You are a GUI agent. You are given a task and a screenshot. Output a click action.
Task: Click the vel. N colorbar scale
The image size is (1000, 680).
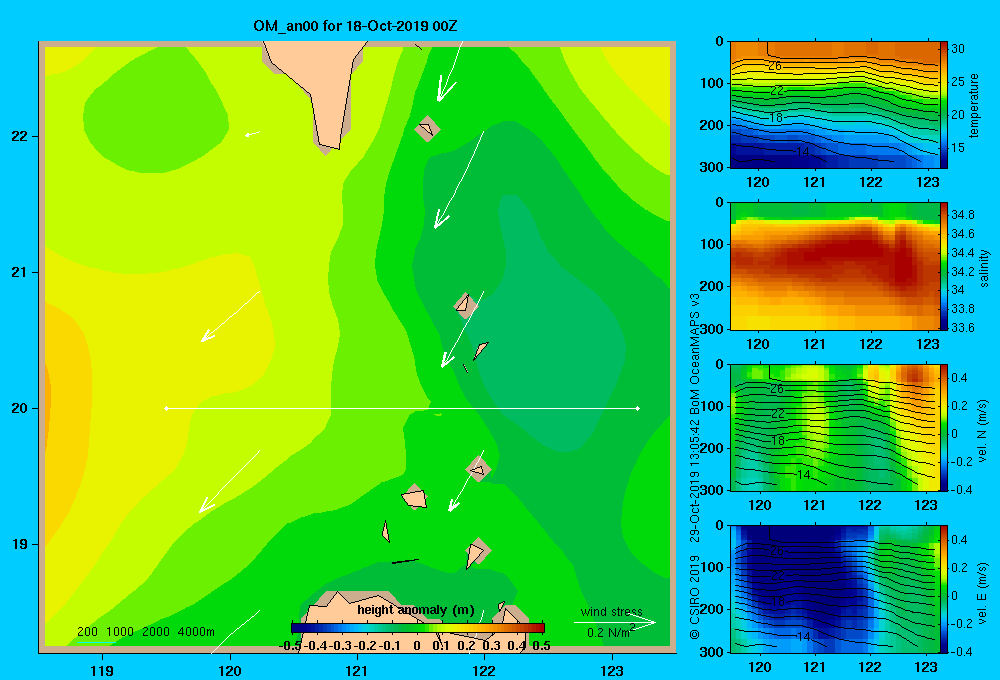[x=944, y=427]
